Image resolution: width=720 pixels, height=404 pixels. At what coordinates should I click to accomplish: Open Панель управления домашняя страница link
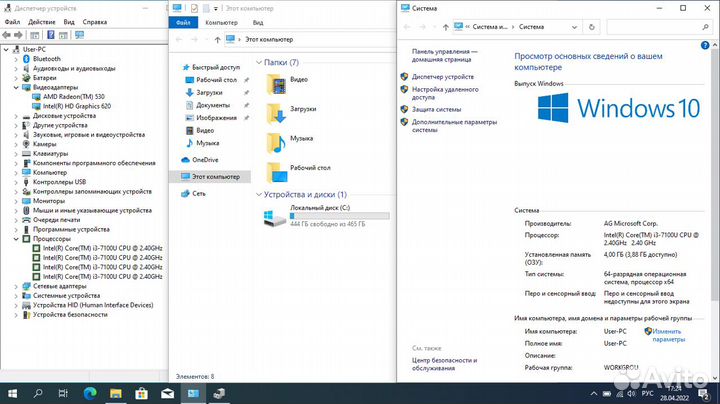[444, 56]
